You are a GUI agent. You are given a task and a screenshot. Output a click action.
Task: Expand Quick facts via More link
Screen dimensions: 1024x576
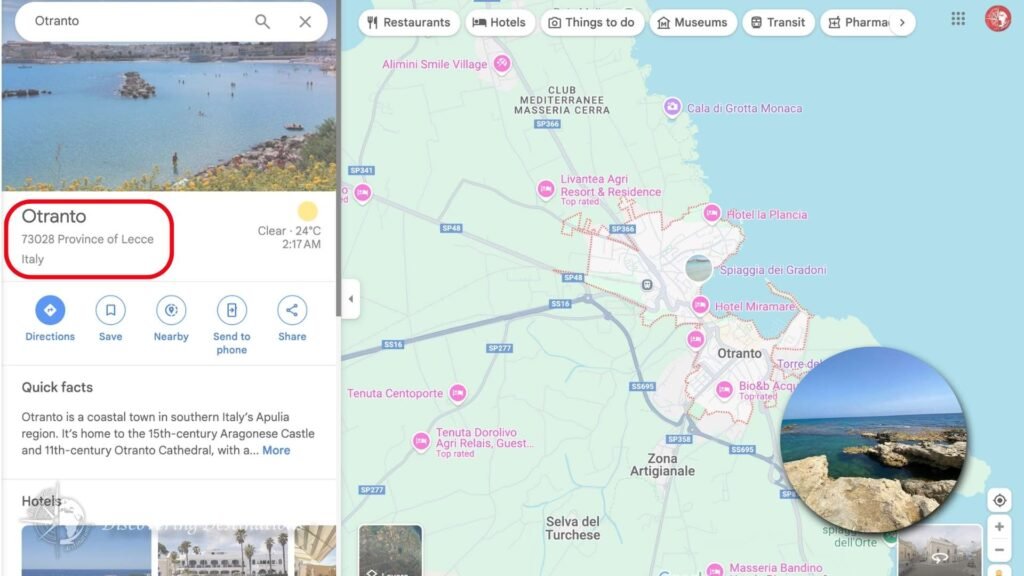tap(276, 451)
